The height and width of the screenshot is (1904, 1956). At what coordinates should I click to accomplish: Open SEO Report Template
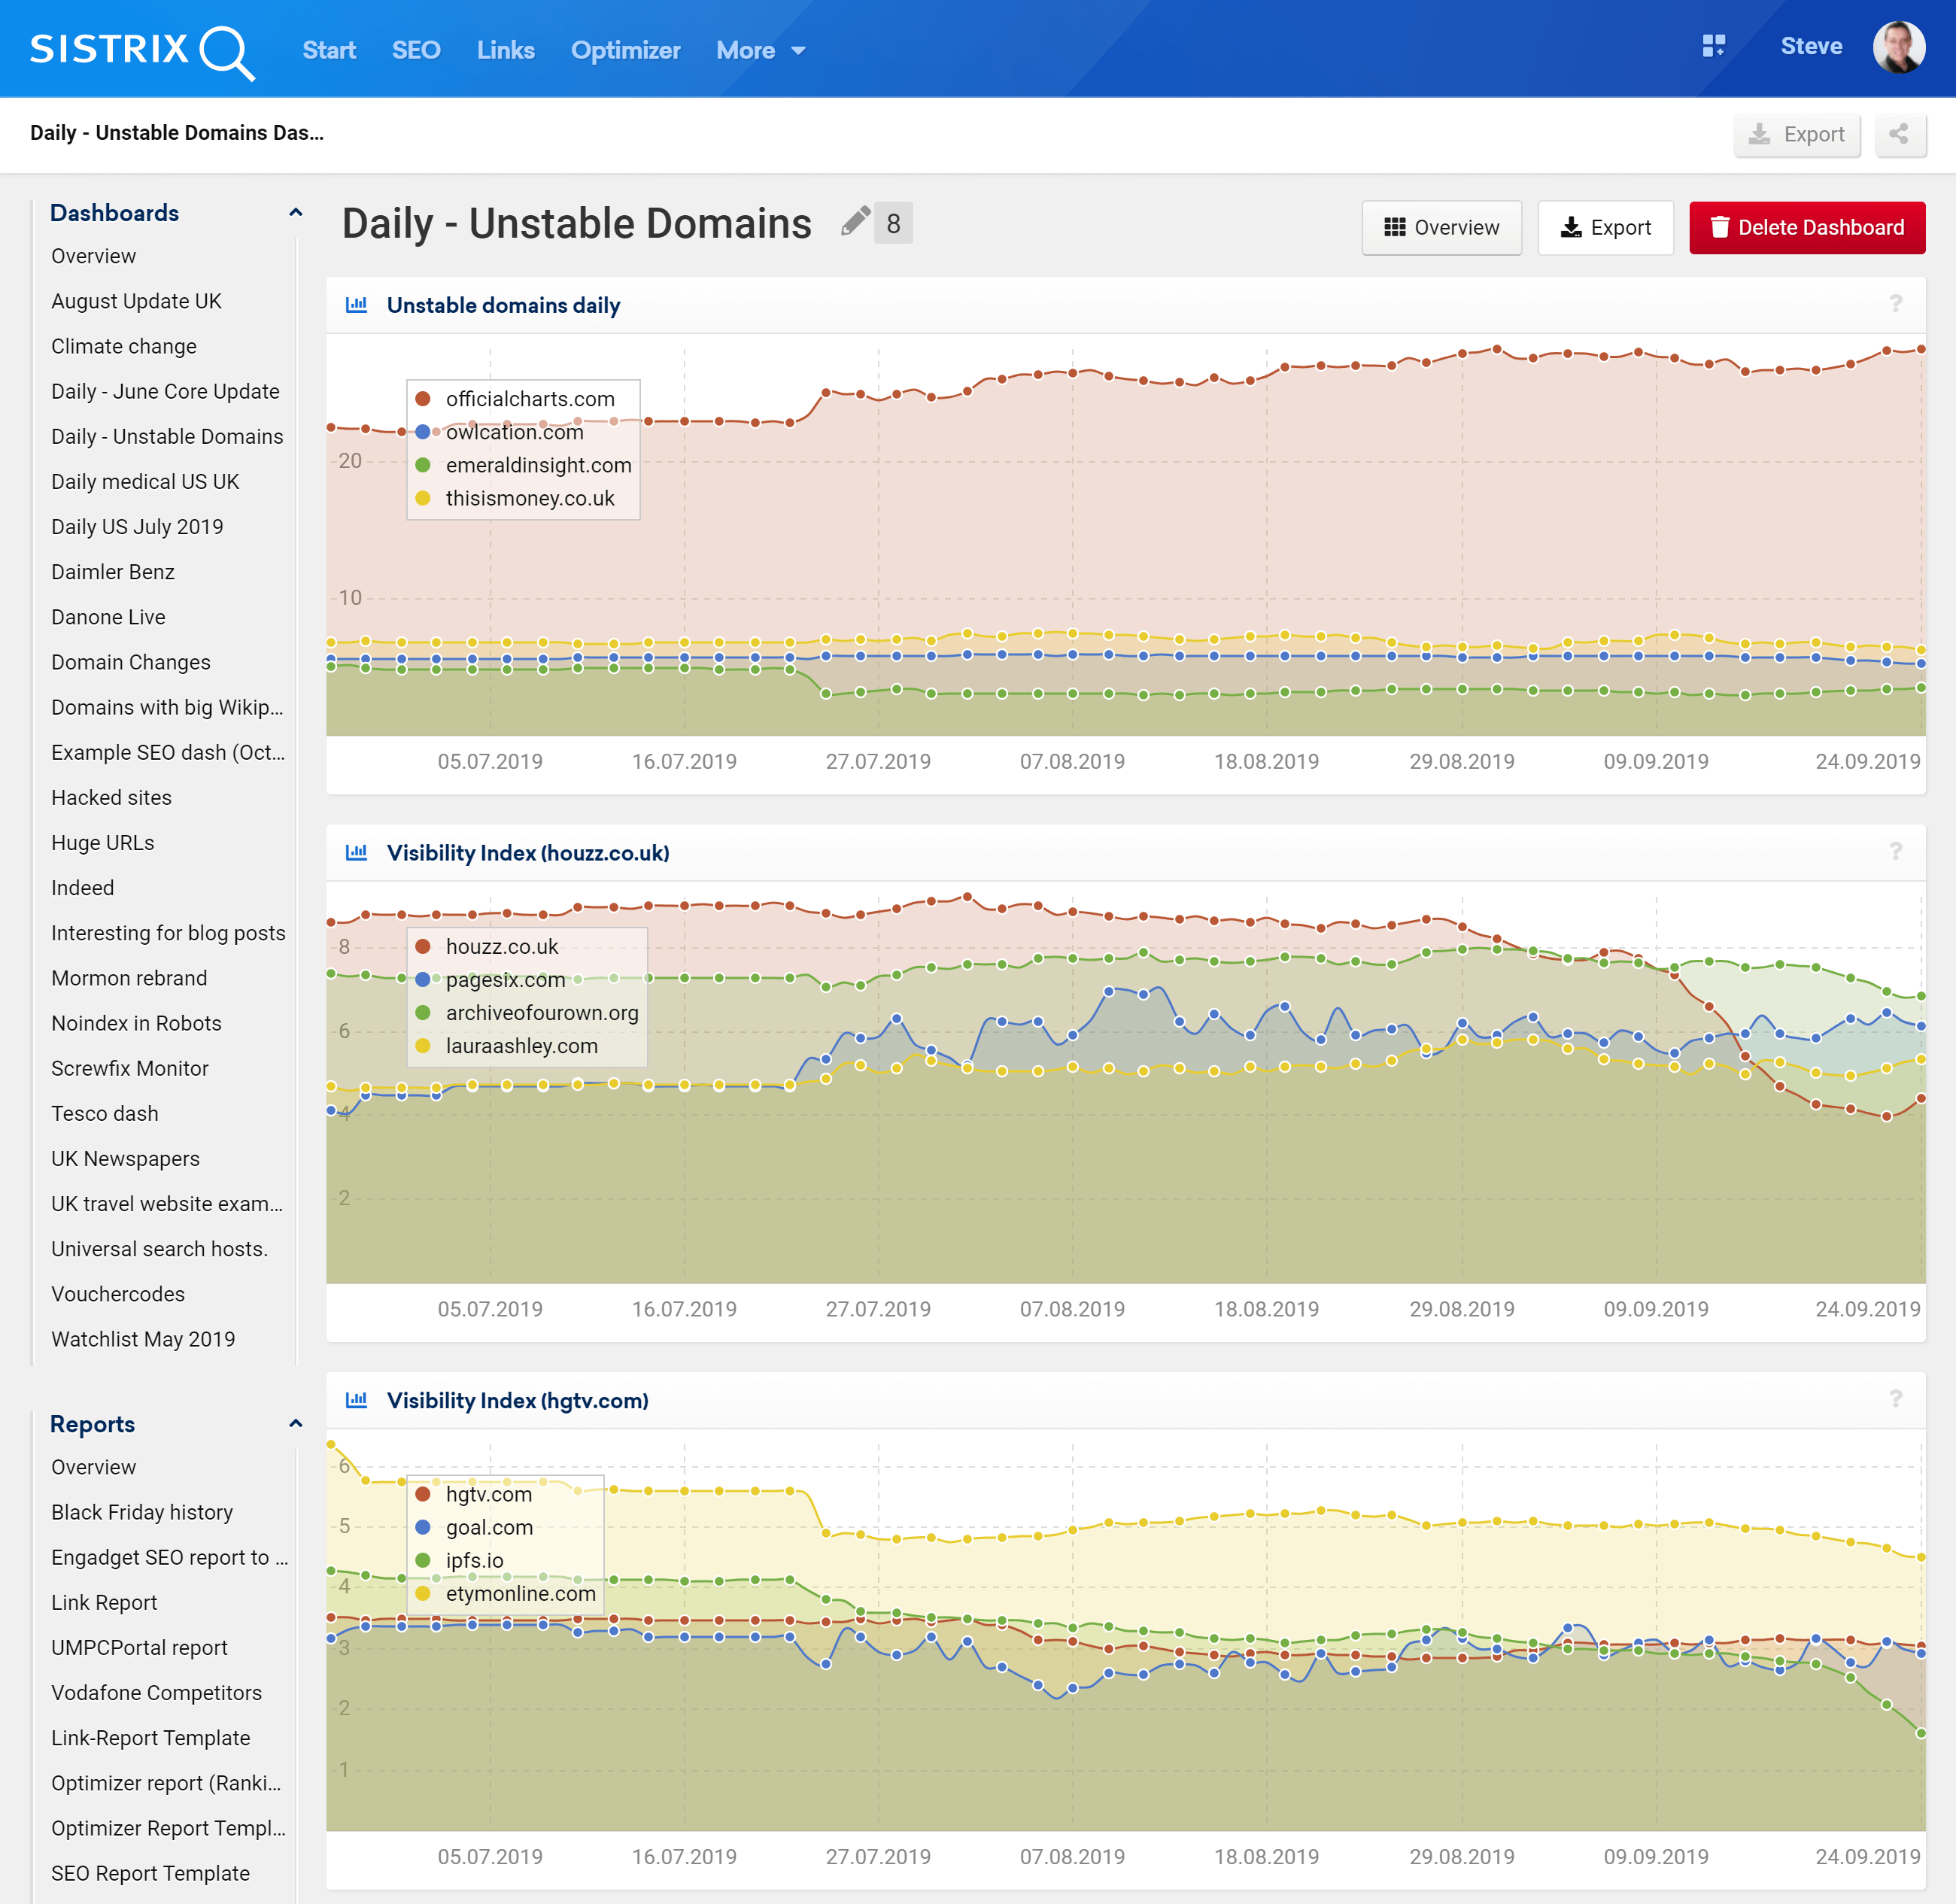150,1873
